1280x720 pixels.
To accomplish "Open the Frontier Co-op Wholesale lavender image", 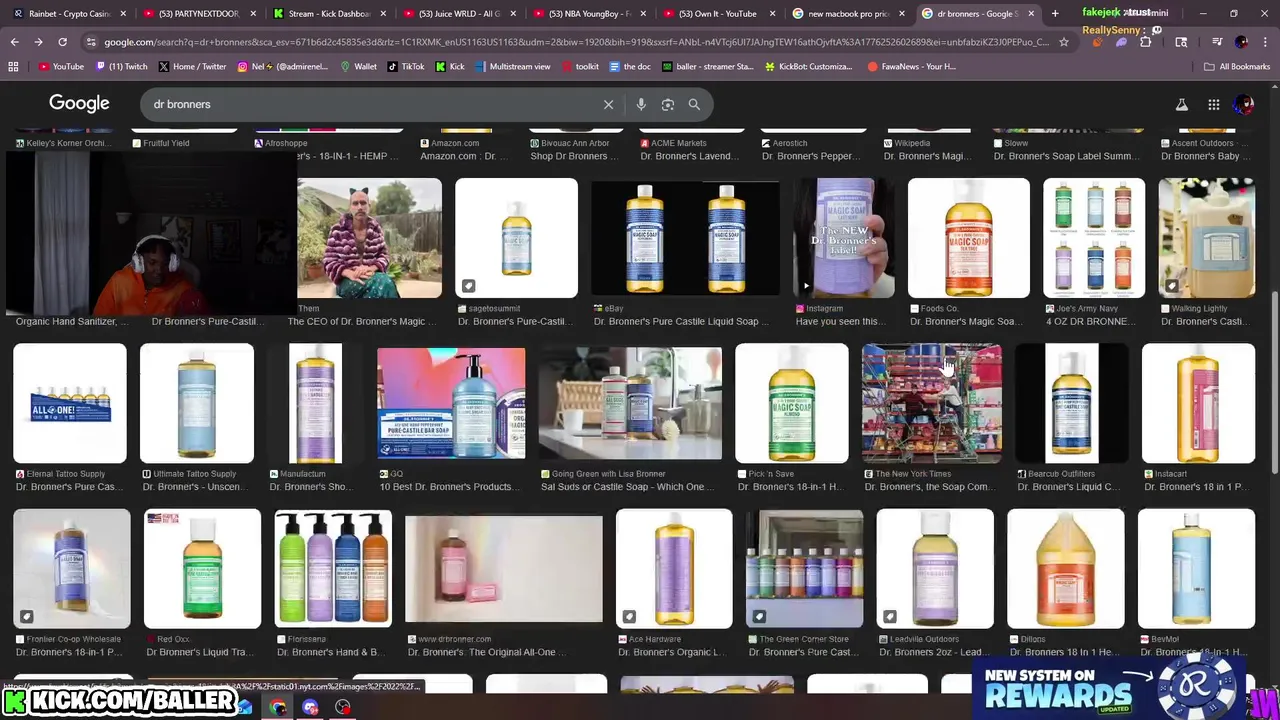I will coord(72,568).
